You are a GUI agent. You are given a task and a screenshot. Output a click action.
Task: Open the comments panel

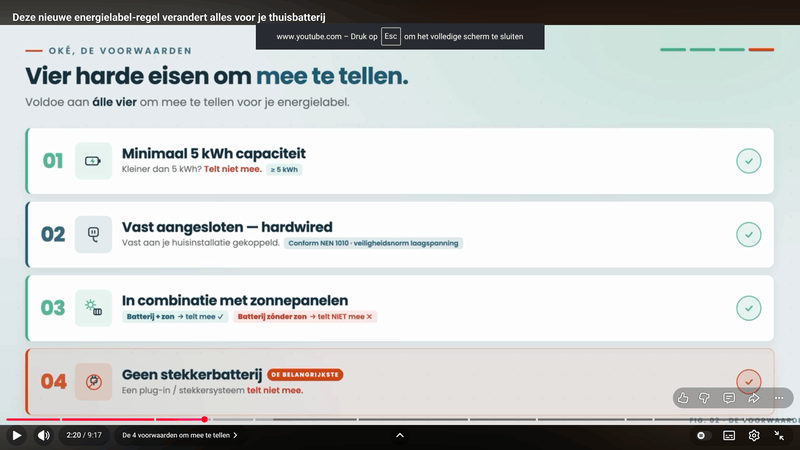pyautogui.click(x=729, y=398)
